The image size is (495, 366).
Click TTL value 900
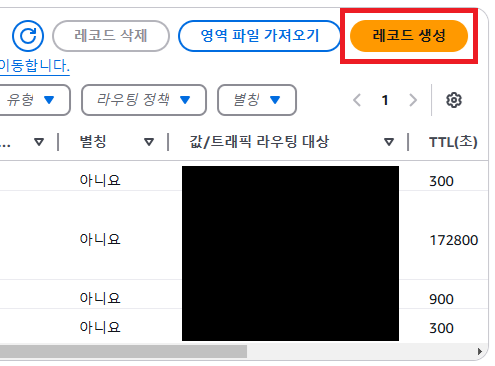(441, 299)
